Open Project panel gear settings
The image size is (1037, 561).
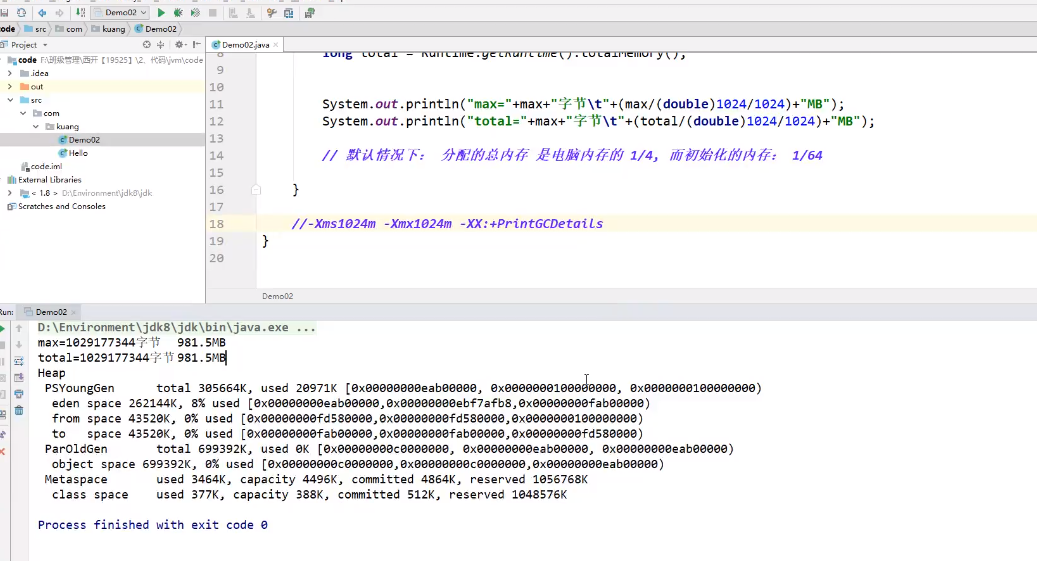tap(180, 45)
